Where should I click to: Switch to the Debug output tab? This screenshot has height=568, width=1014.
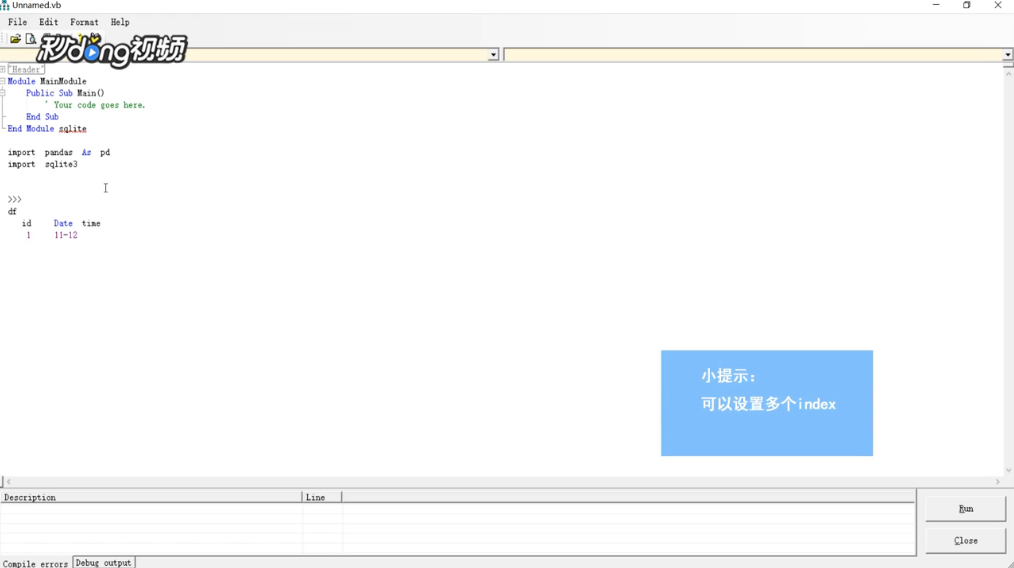tap(103, 563)
